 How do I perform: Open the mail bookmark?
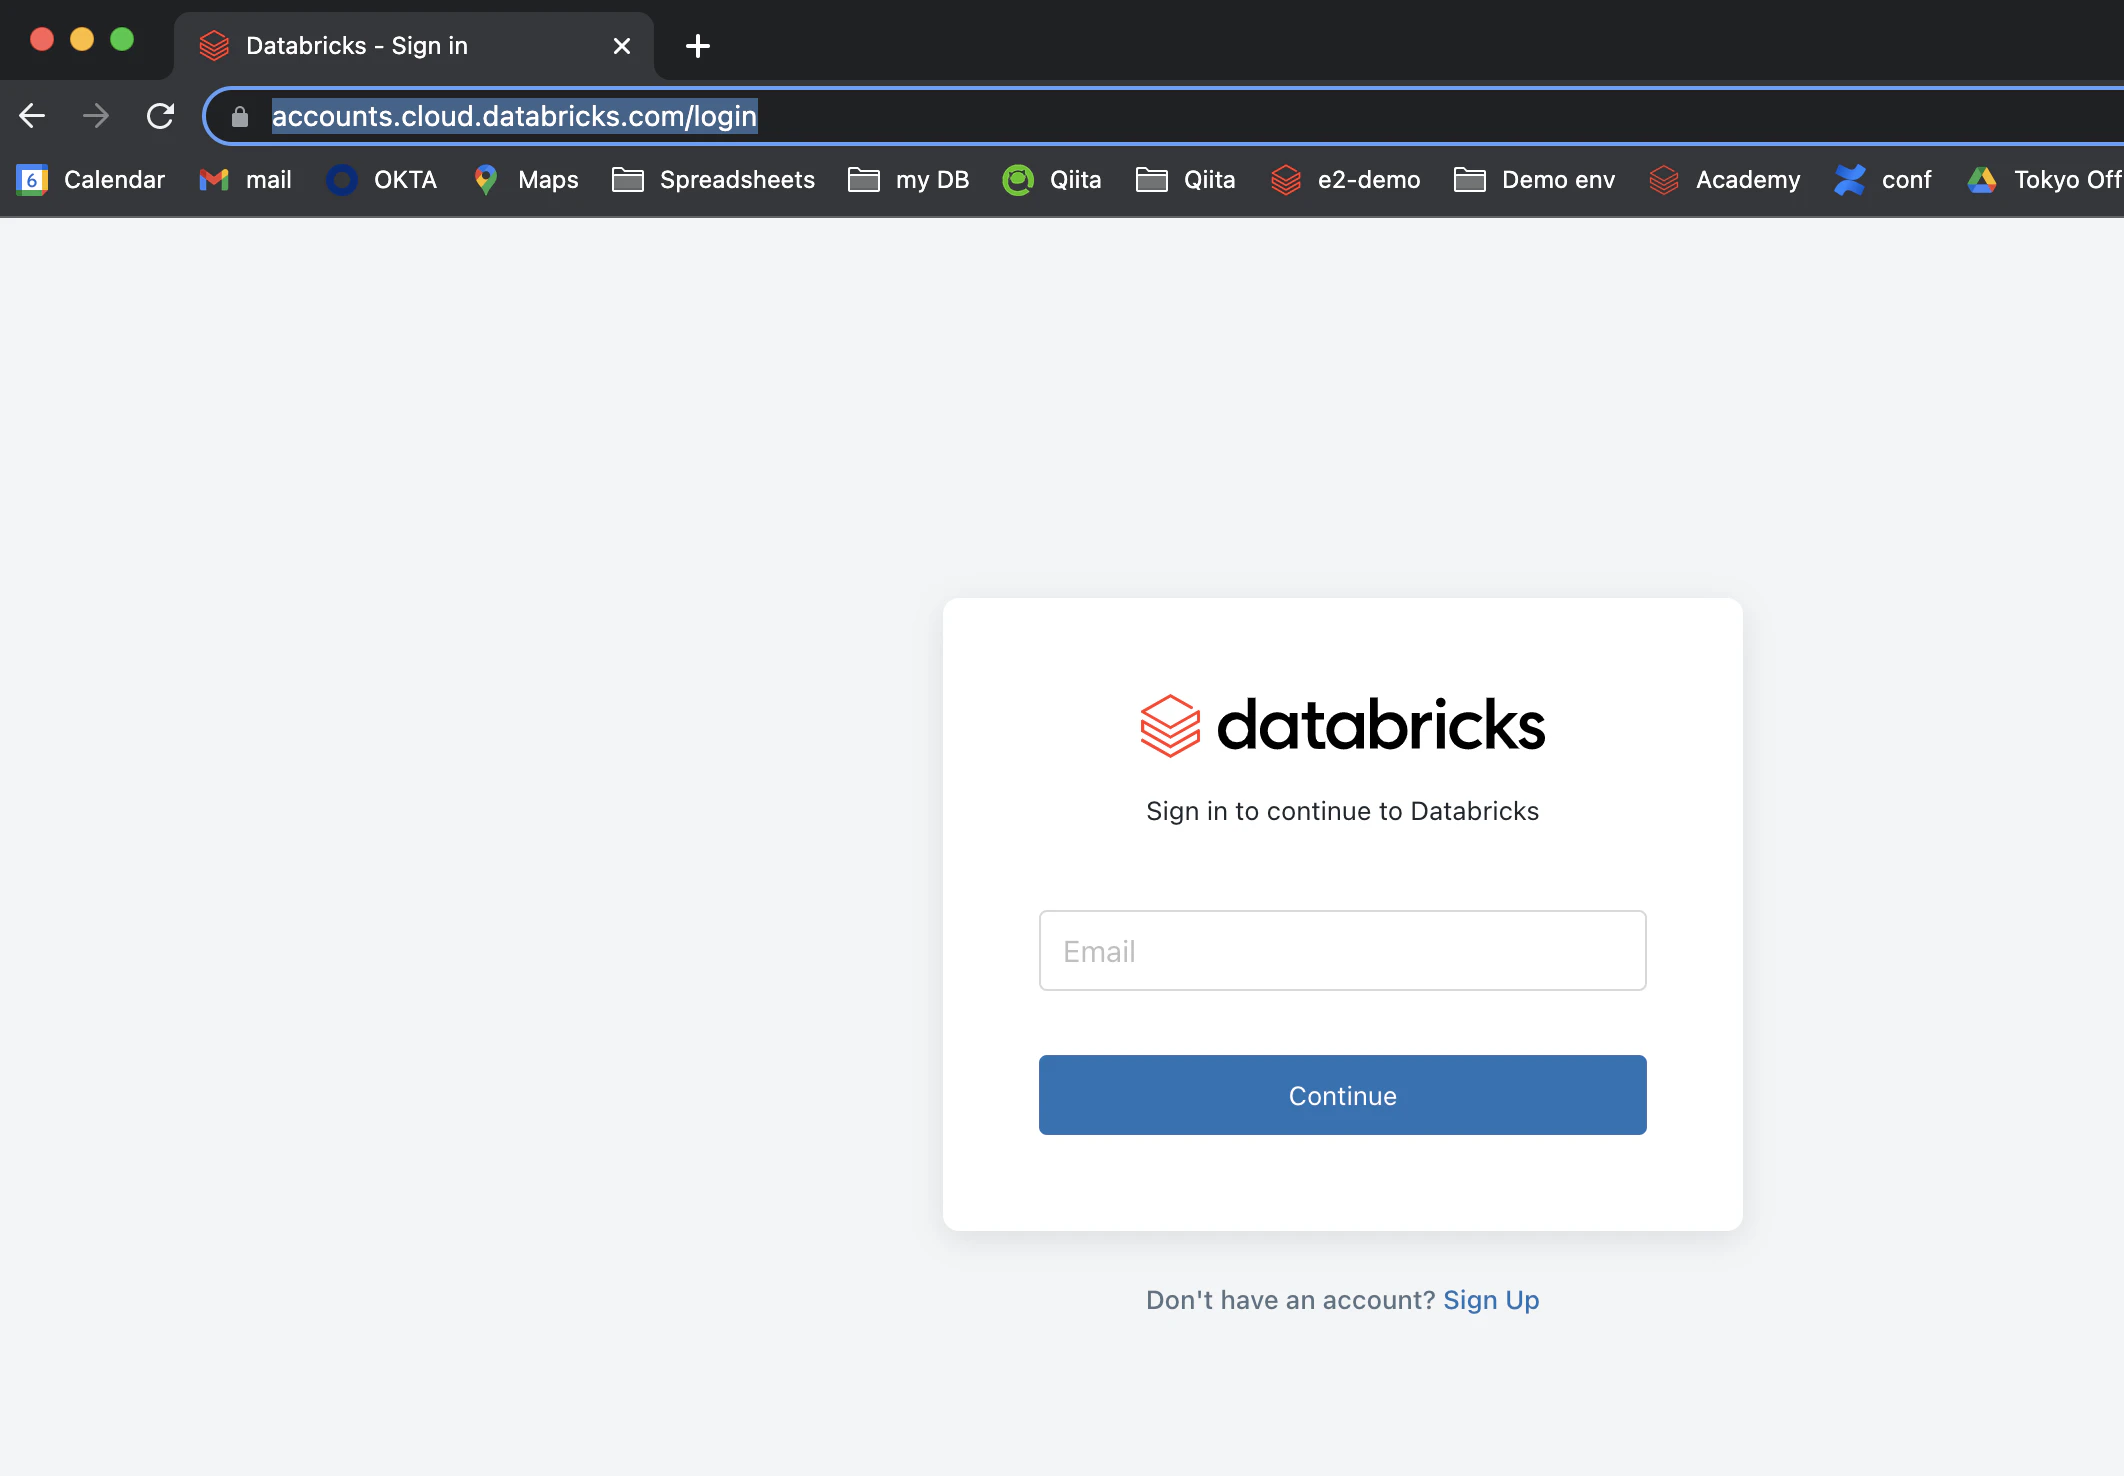click(246, 180)
